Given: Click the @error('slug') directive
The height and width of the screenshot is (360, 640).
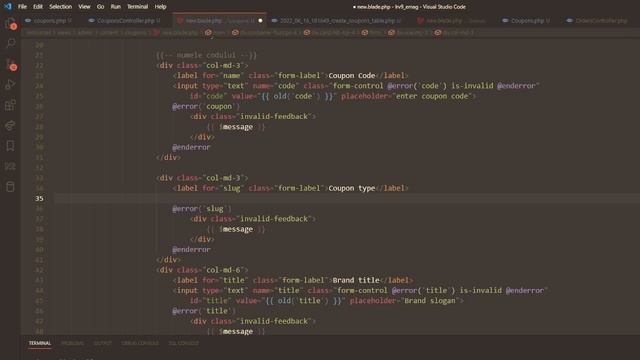Looking at the screenshot, I should pyautogui.click(x=202, y=209).
